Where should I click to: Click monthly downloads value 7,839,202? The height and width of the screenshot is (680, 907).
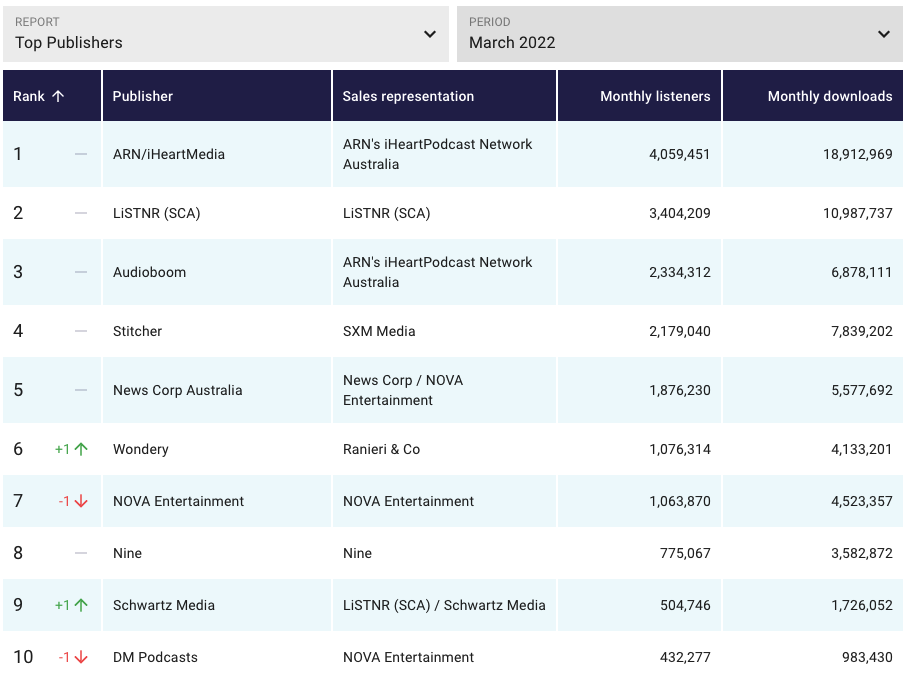[x=862, y=331]
